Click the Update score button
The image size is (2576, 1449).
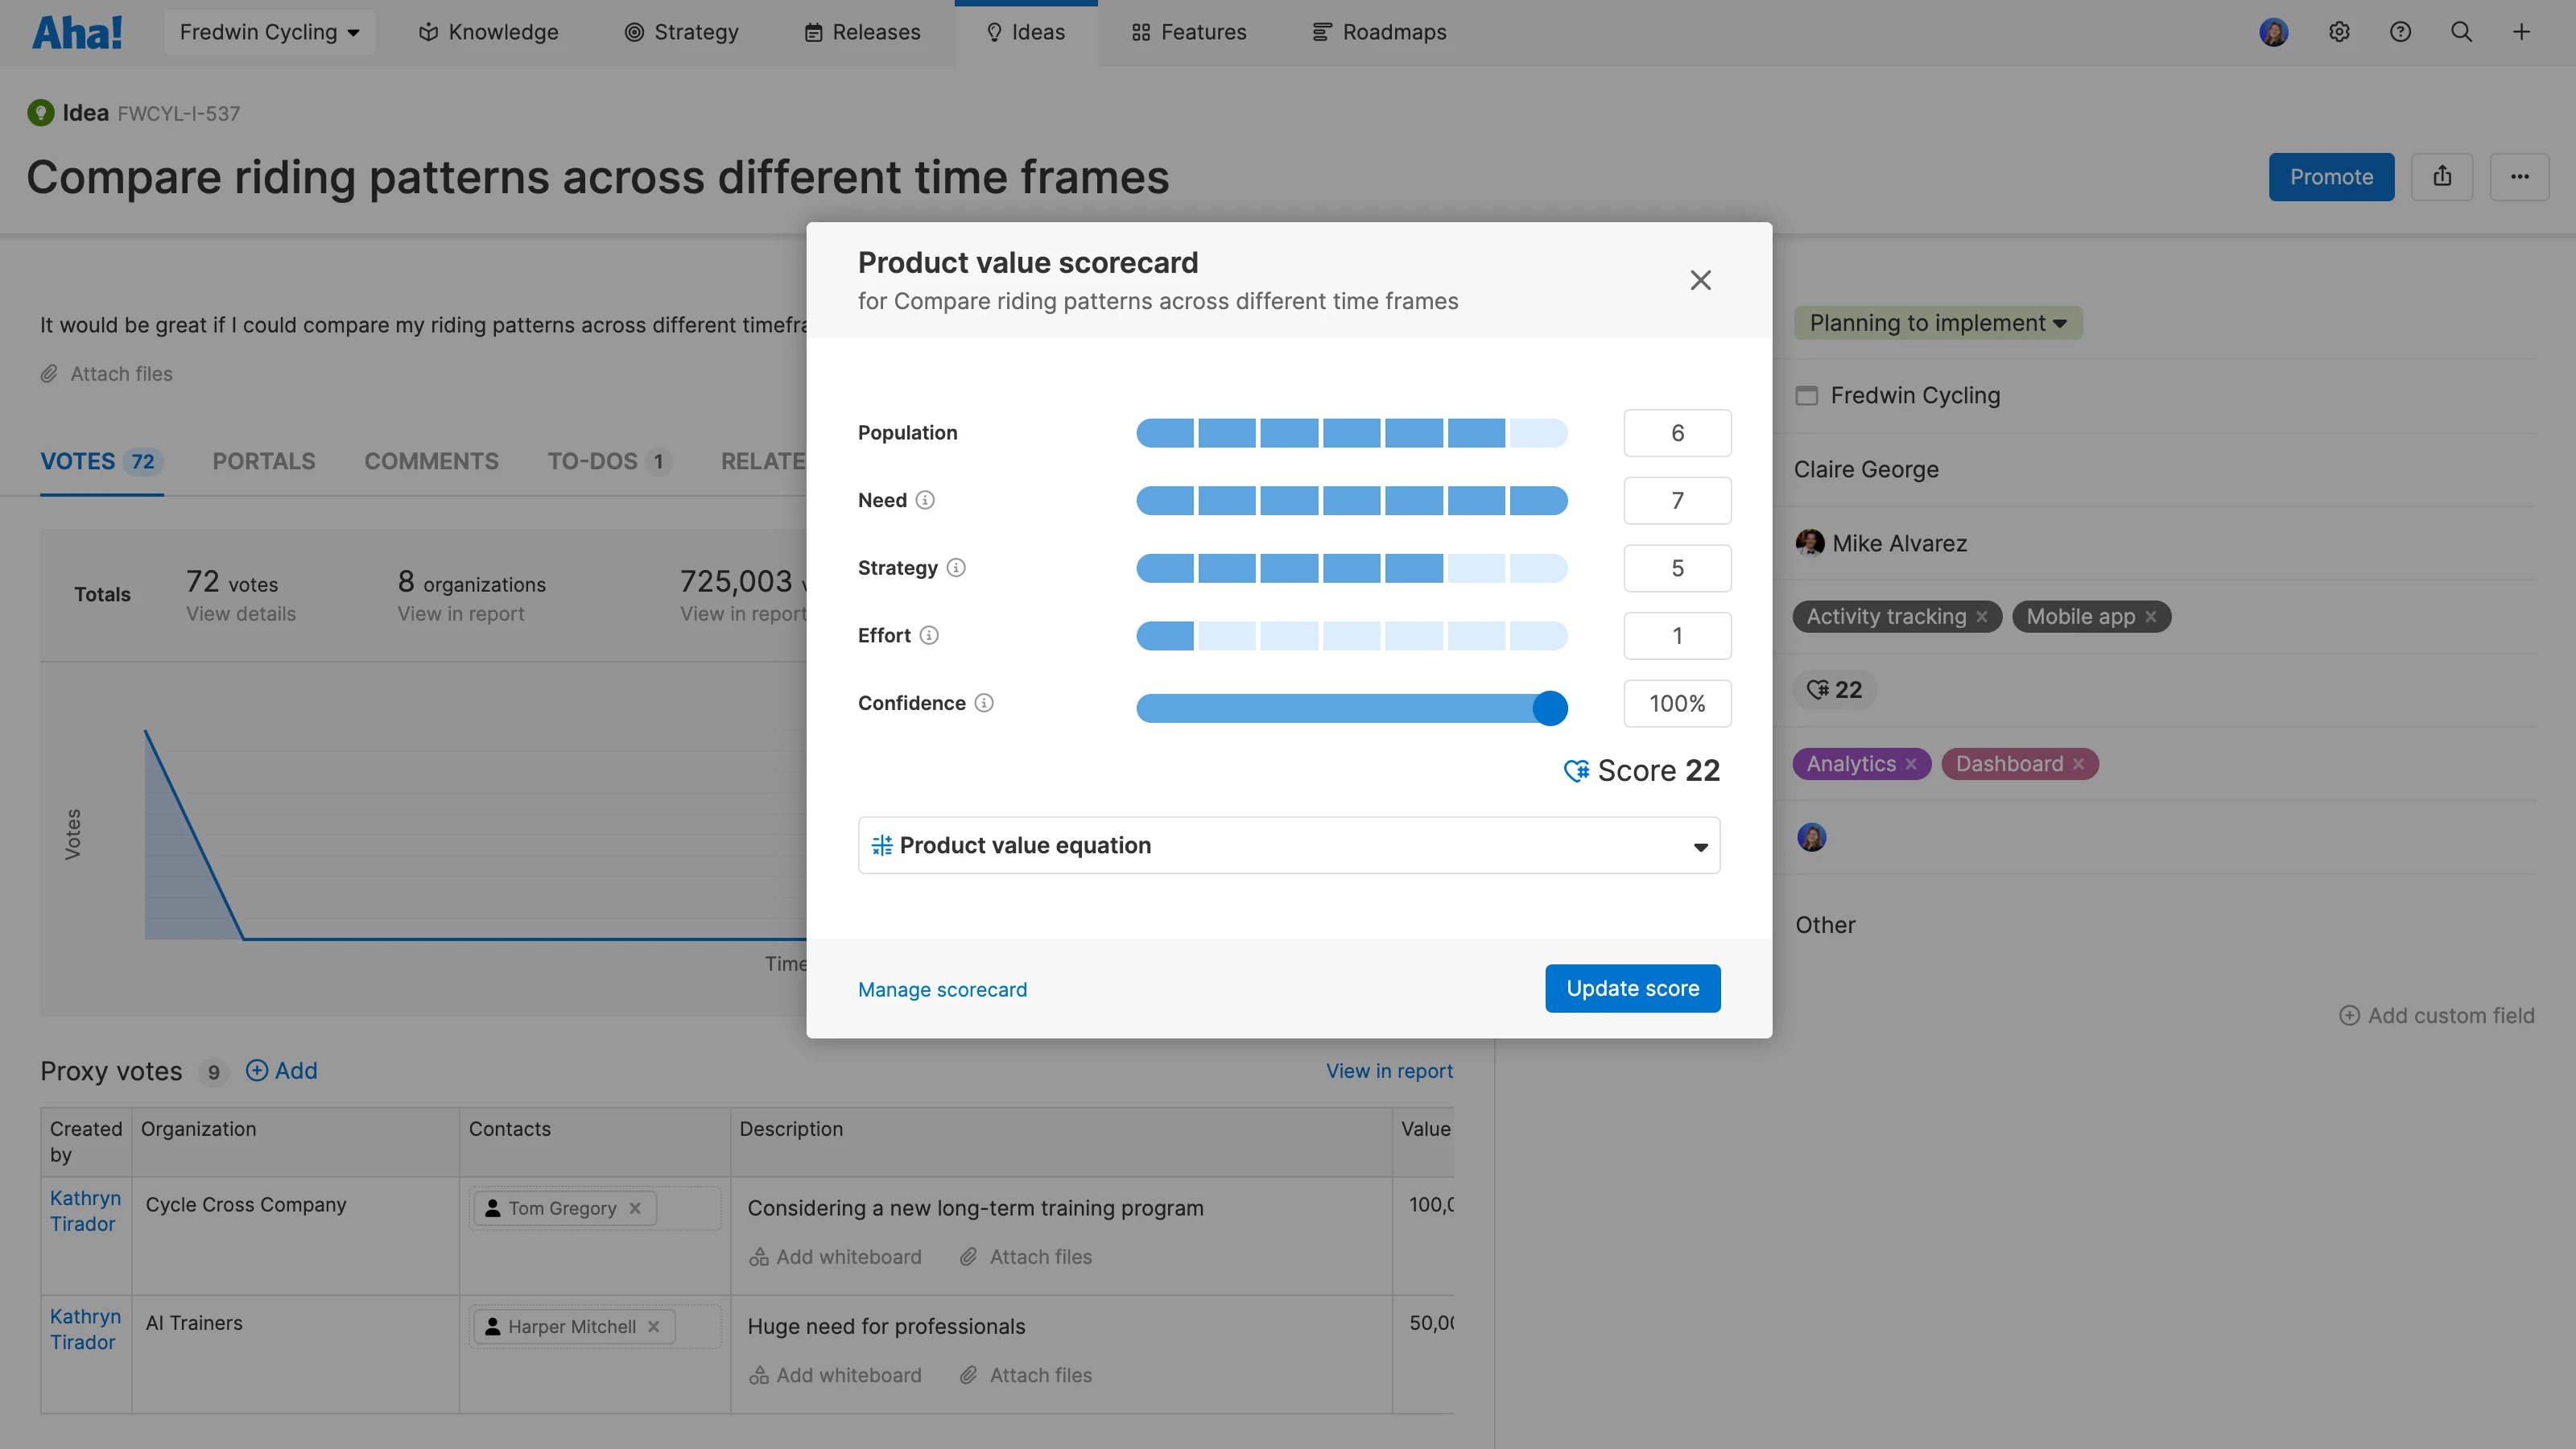click(1632, 988)
